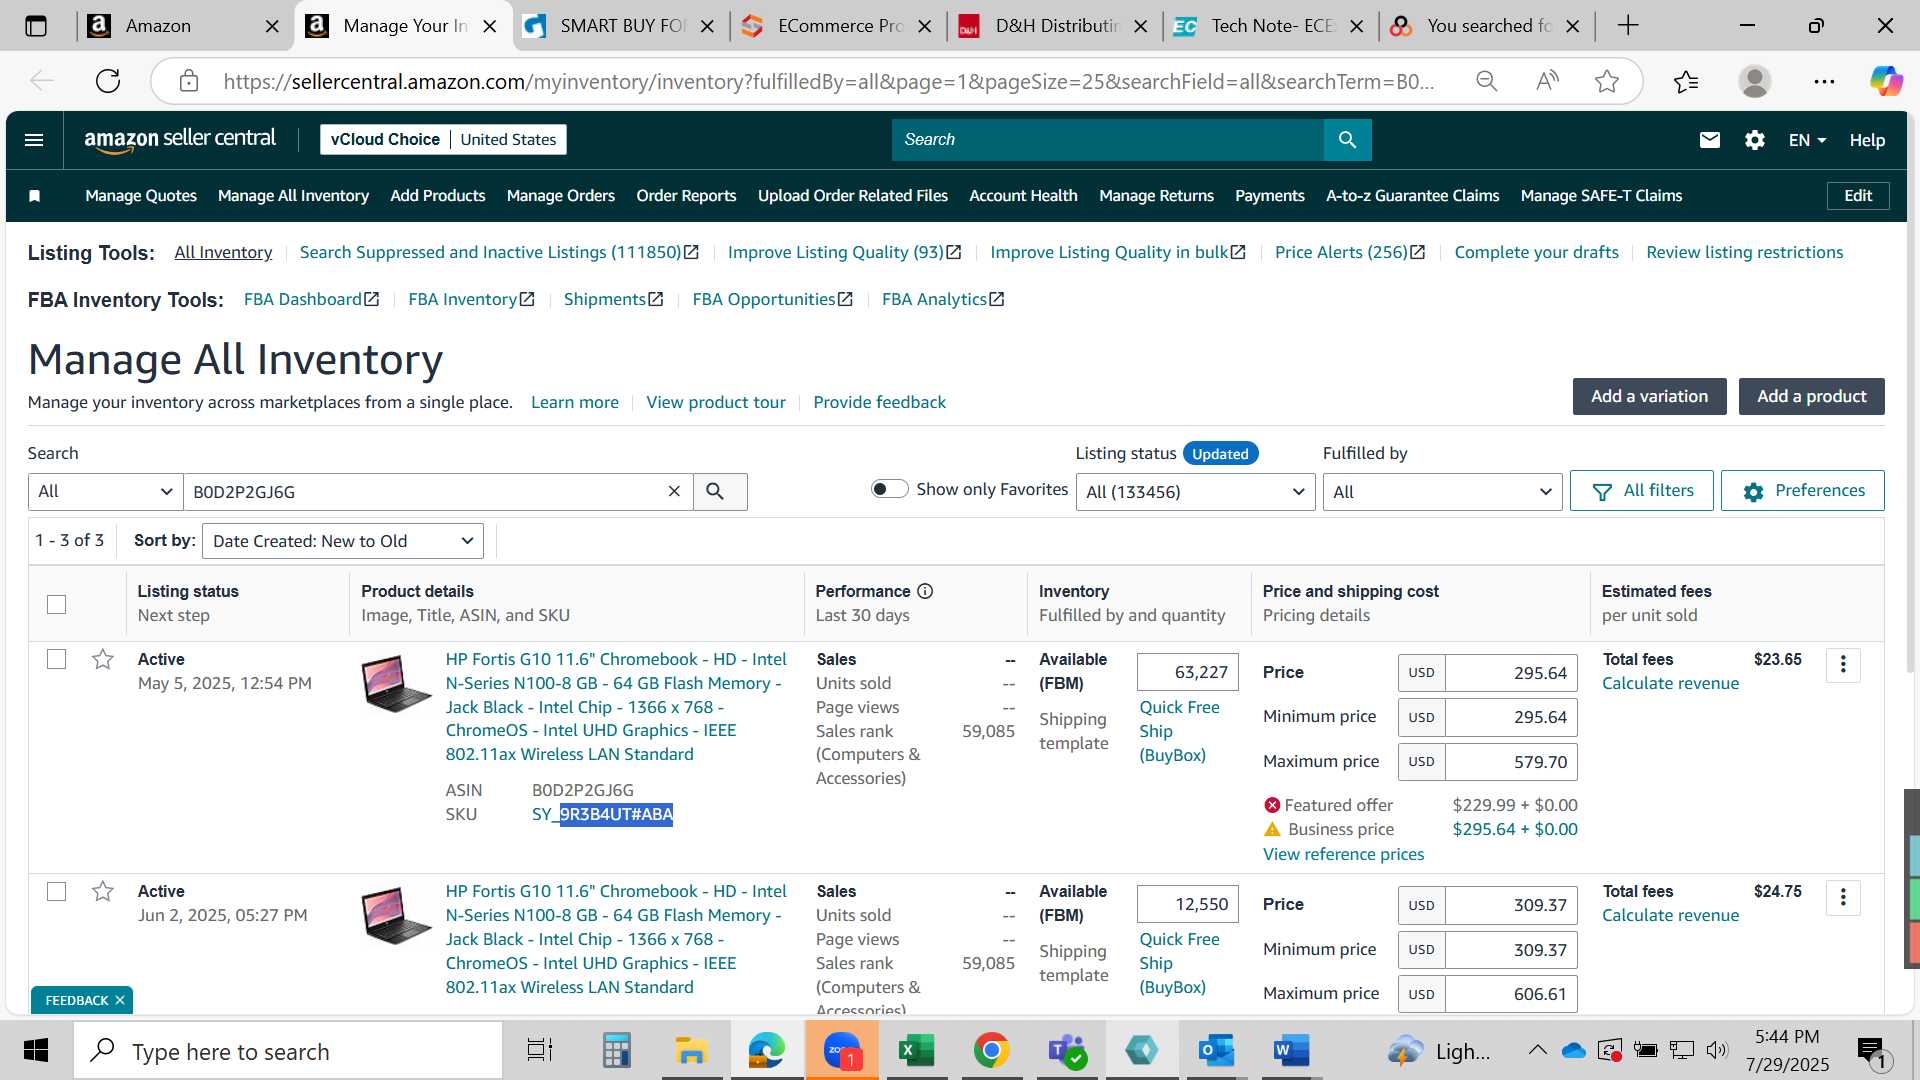Click the mail messages envelope icon
Screen dimensions: 1920x1080
(x=1710, y=140)
